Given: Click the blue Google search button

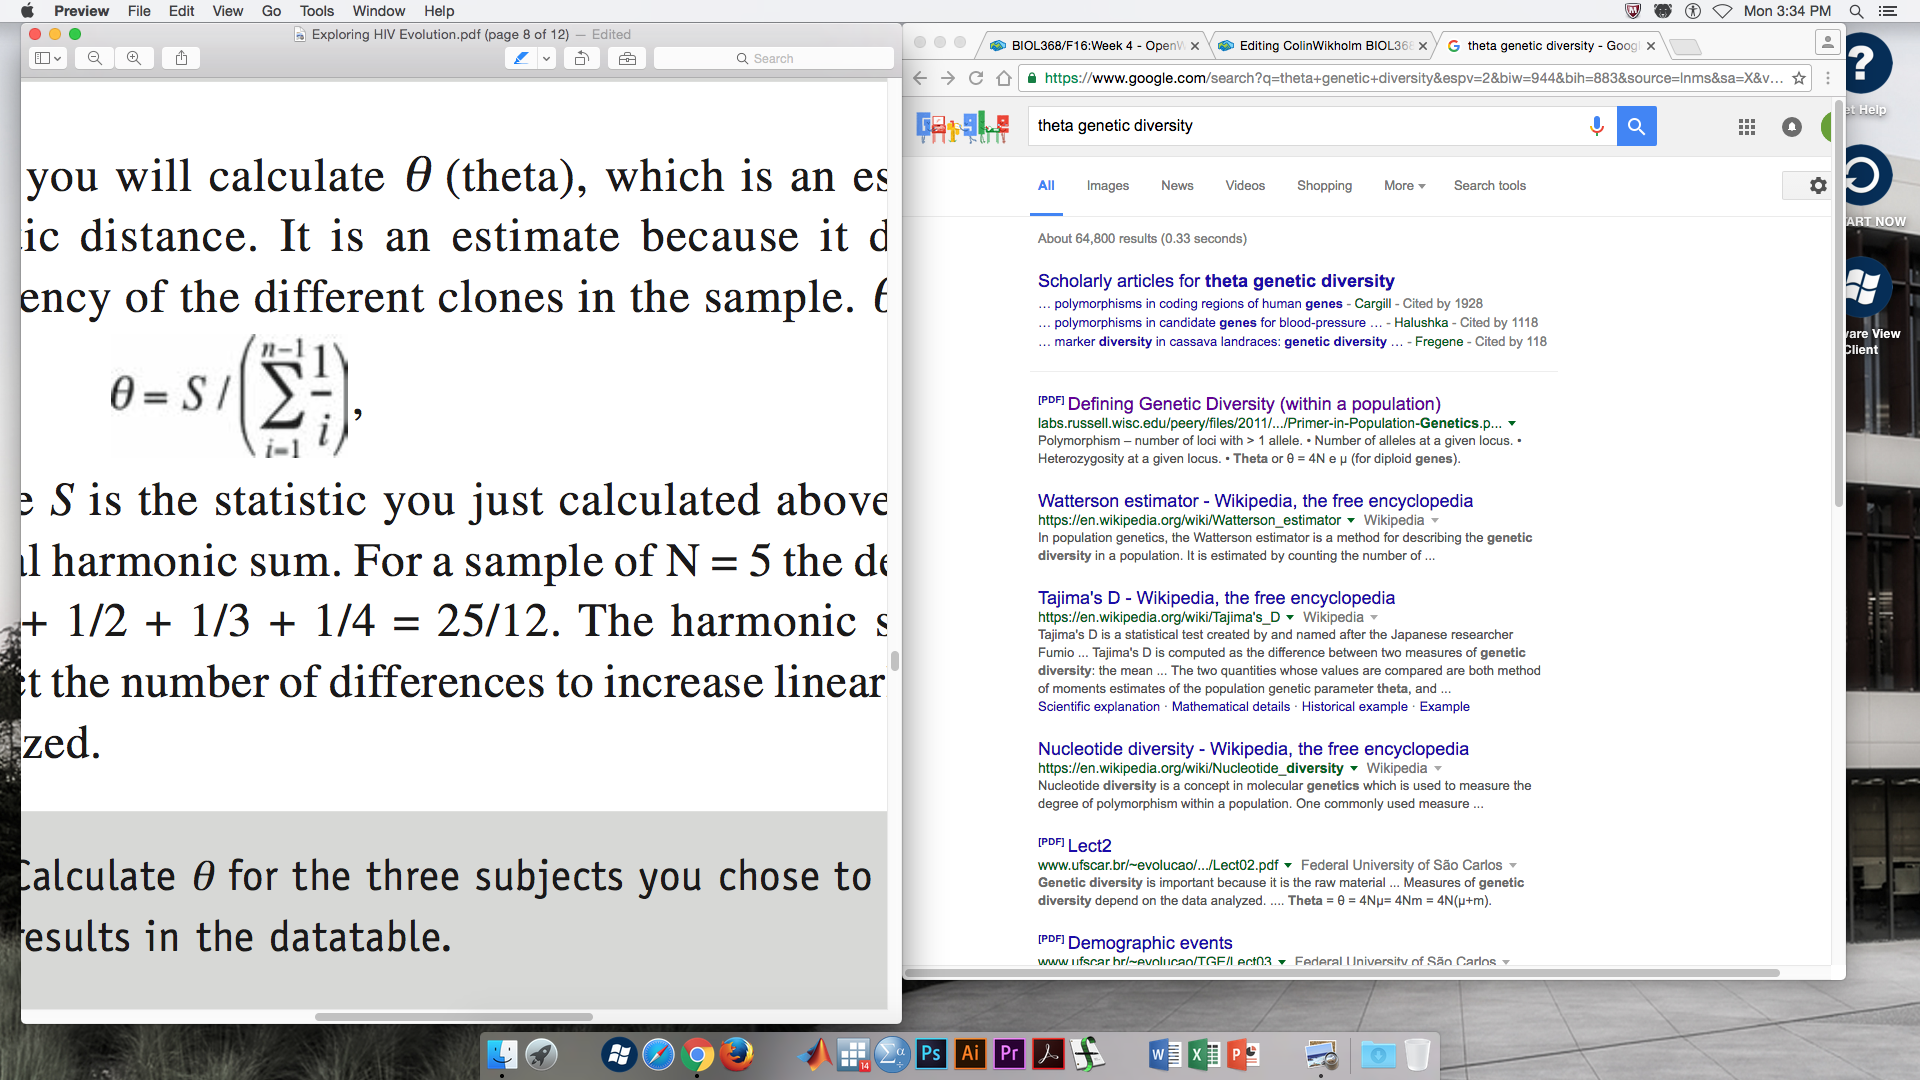Looking at the screenshot, I should pyautogui.click(x=1636, y=126).
